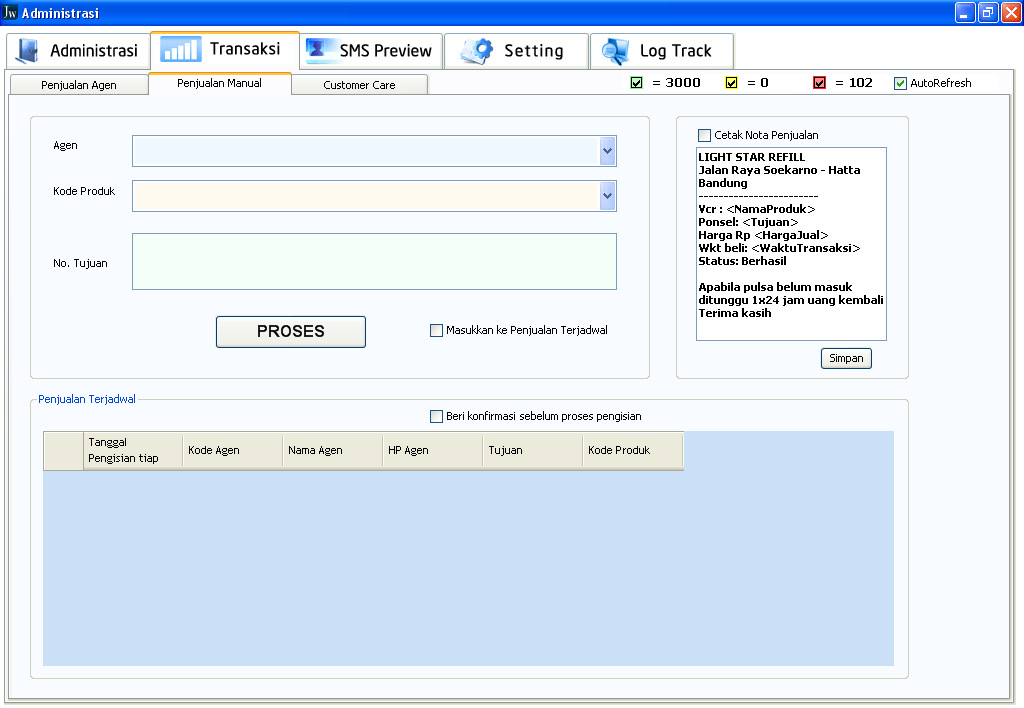
Task: Switch to Penjualan Agen subtab
Action: click(x=79, y=85)
